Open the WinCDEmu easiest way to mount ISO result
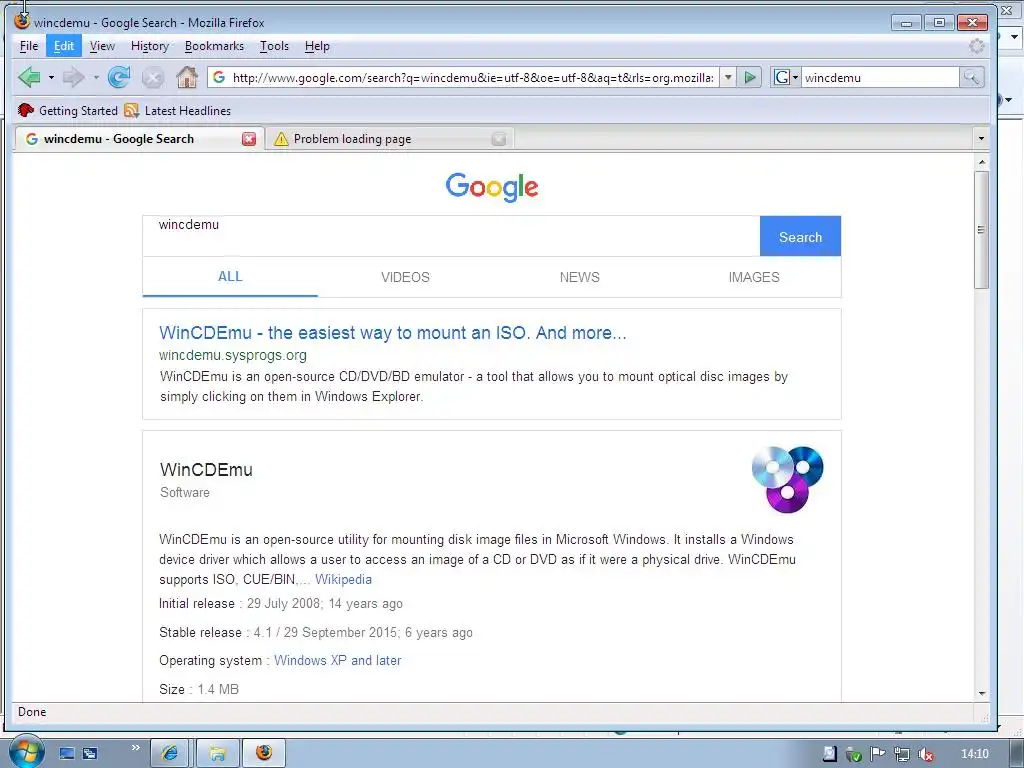Screen dimensions: 1024x768 pos(392,332)
